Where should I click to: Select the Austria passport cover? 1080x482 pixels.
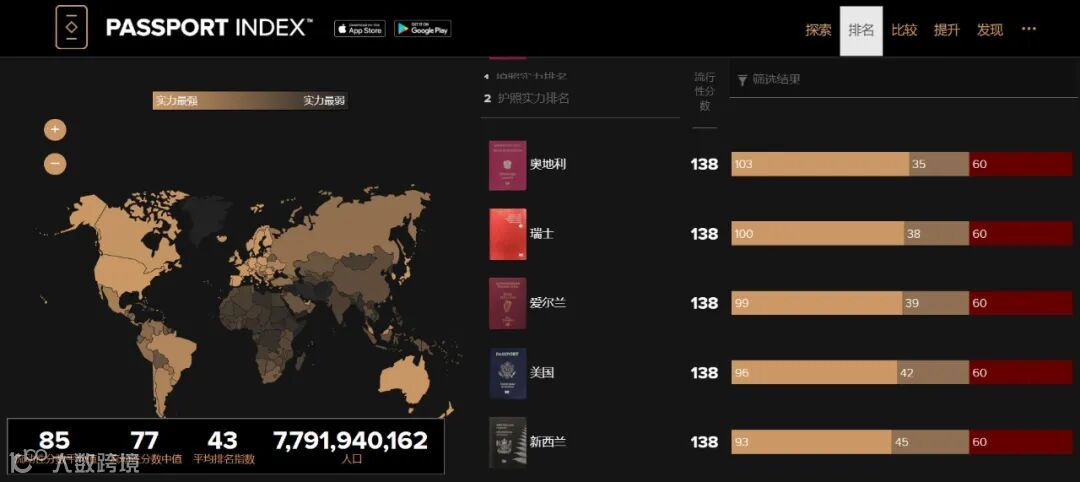click(508, 165)
